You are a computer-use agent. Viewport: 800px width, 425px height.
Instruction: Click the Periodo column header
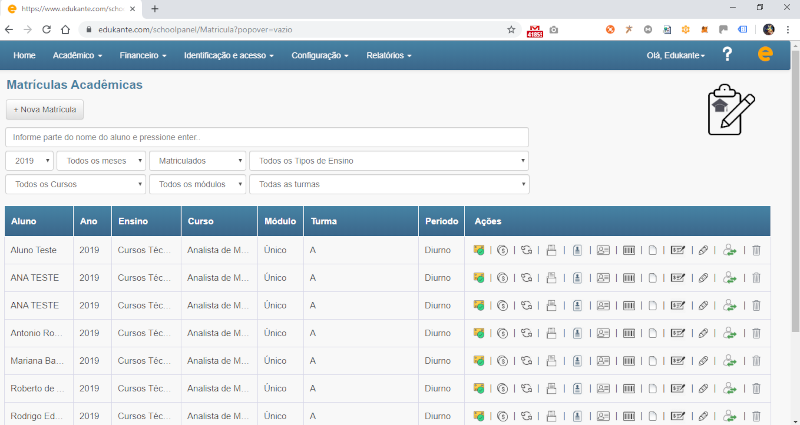[x=441, y=221]
